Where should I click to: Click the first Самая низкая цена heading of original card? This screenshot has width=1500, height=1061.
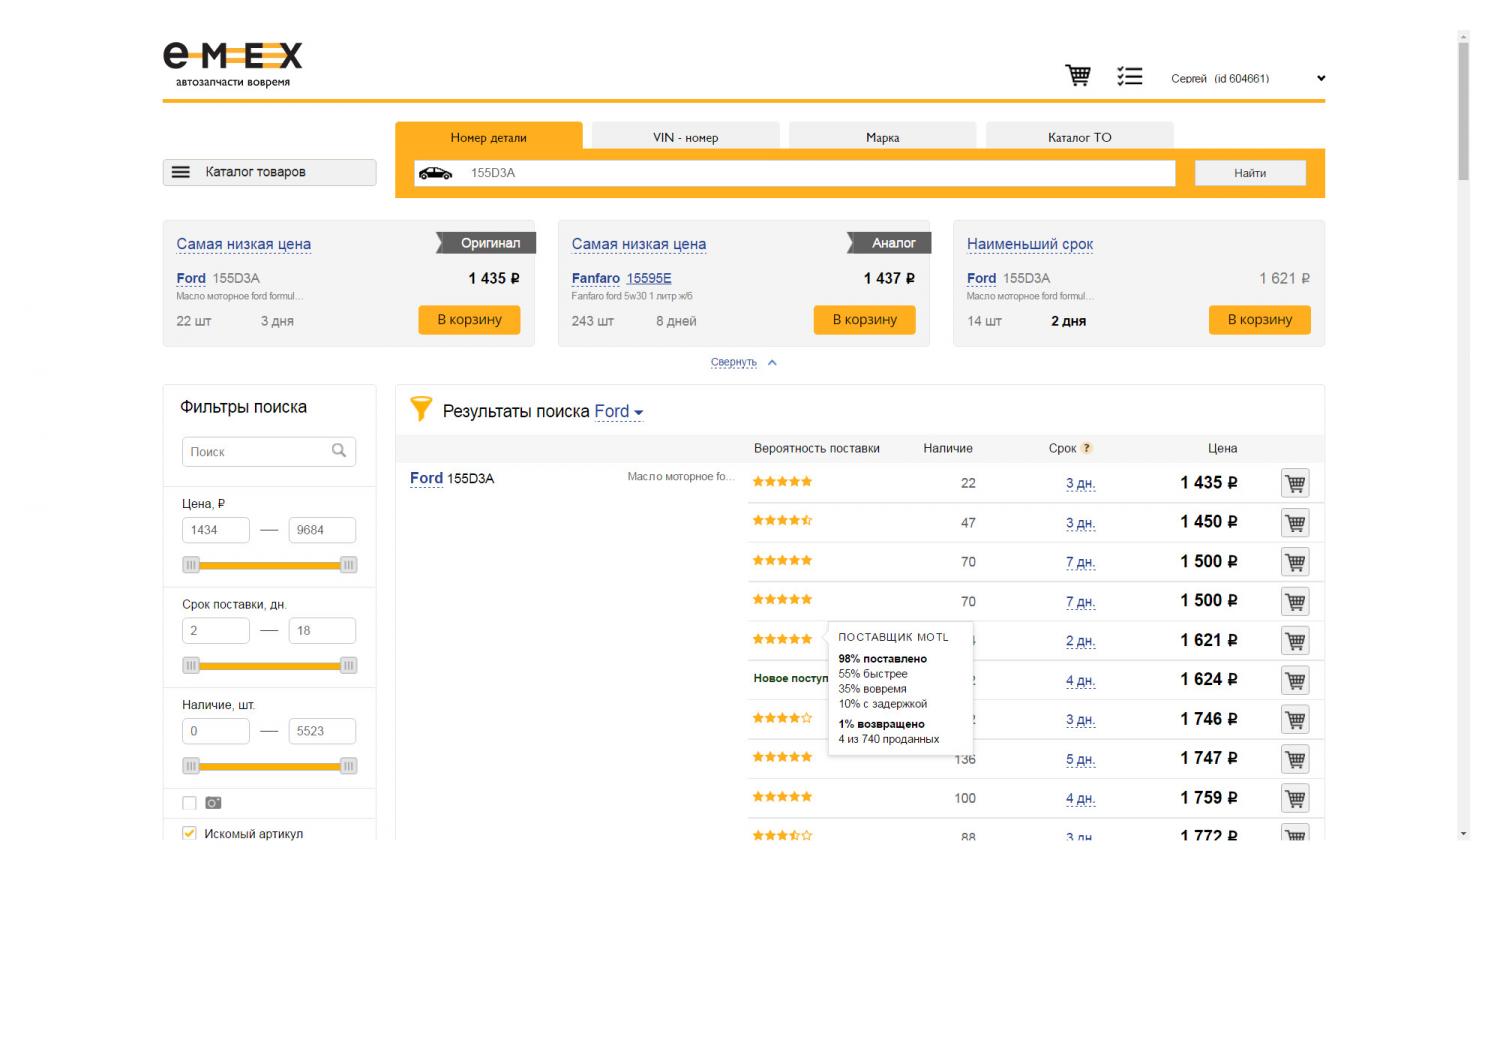click(x=243, y=244)
